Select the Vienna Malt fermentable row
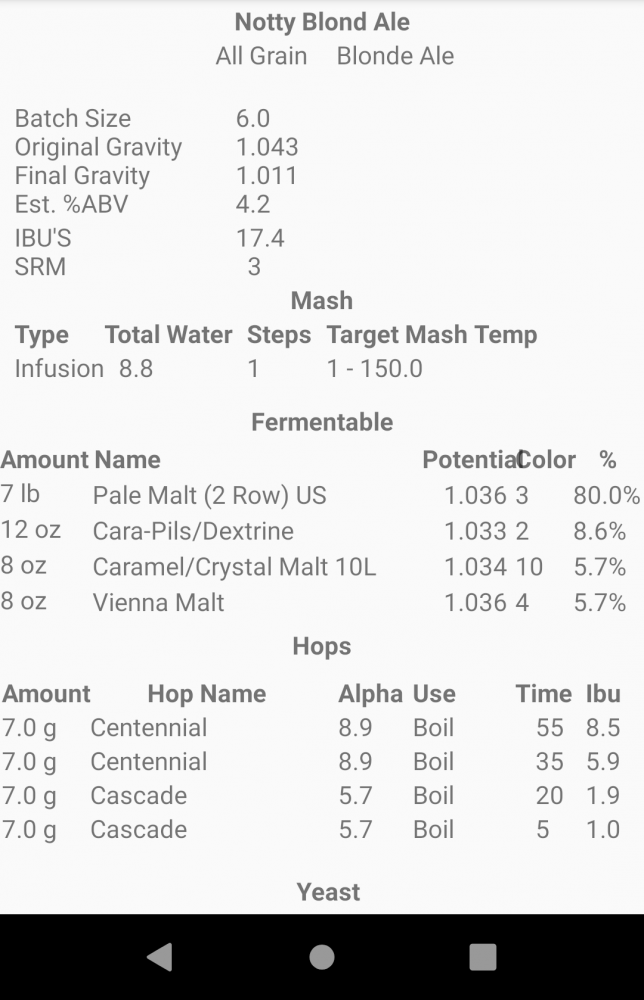Image resolution: width=644 pixels, height=1000 pixels. [x=322, y=602]
